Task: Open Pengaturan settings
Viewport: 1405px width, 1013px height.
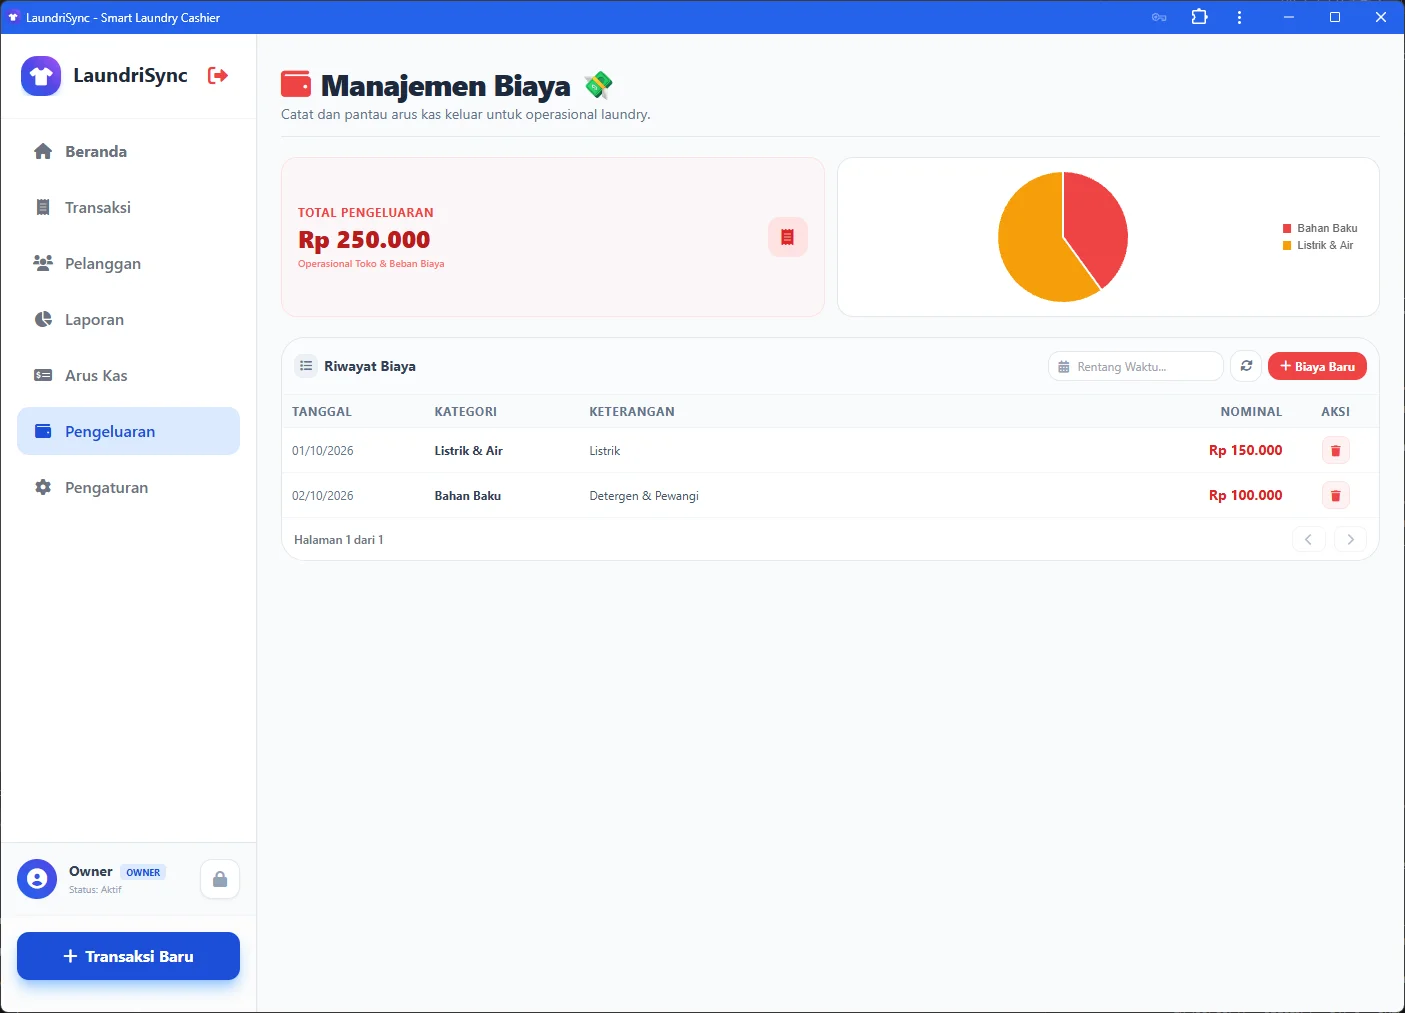Action: pos(128,487)
